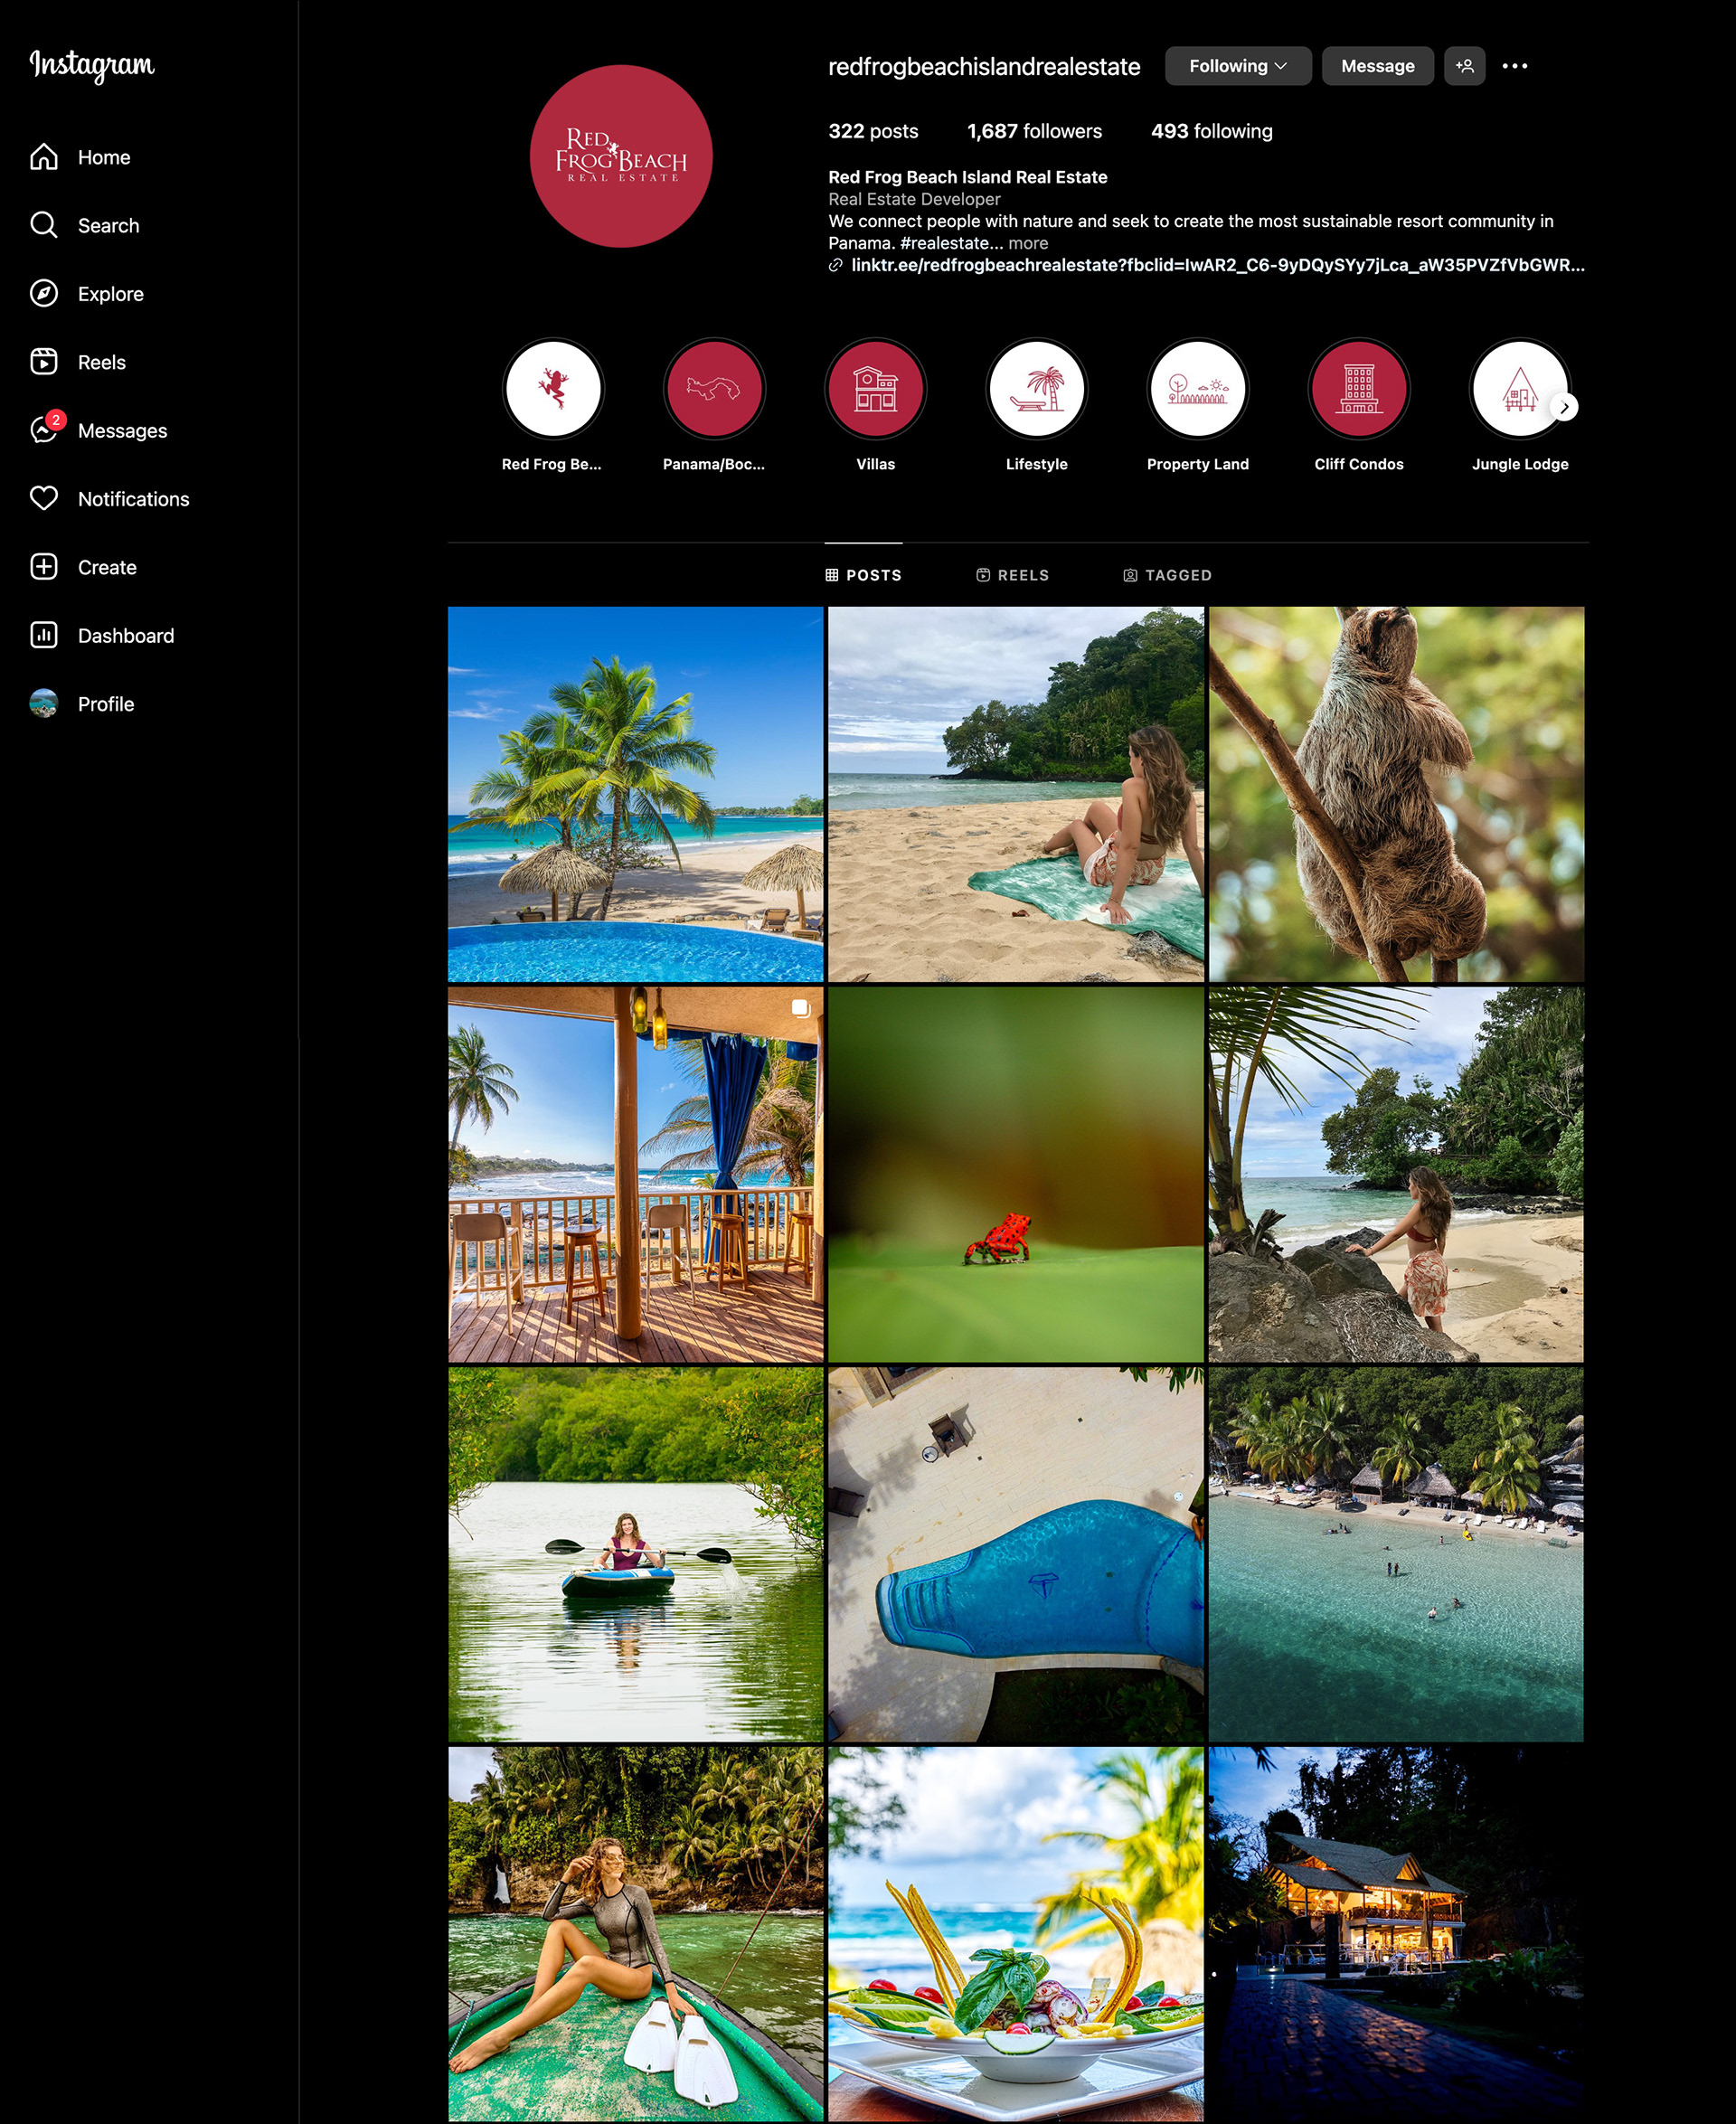This screenshot has height=2124, width=1736.
Task: Open the Home icon in sidebar
Action: [44, 157]
